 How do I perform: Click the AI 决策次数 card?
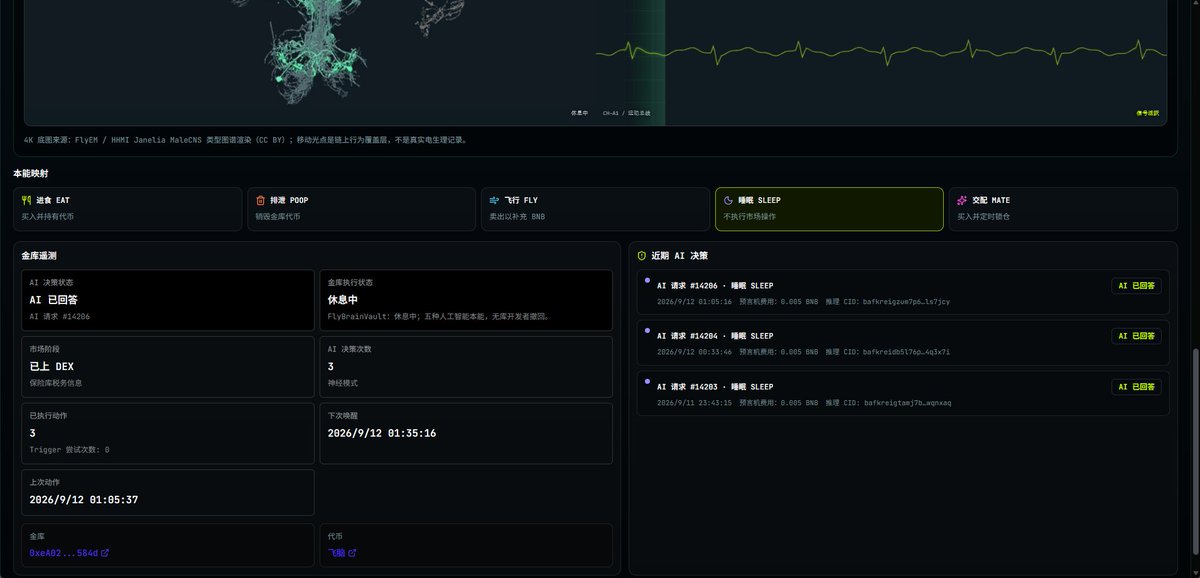click(466, 366)
